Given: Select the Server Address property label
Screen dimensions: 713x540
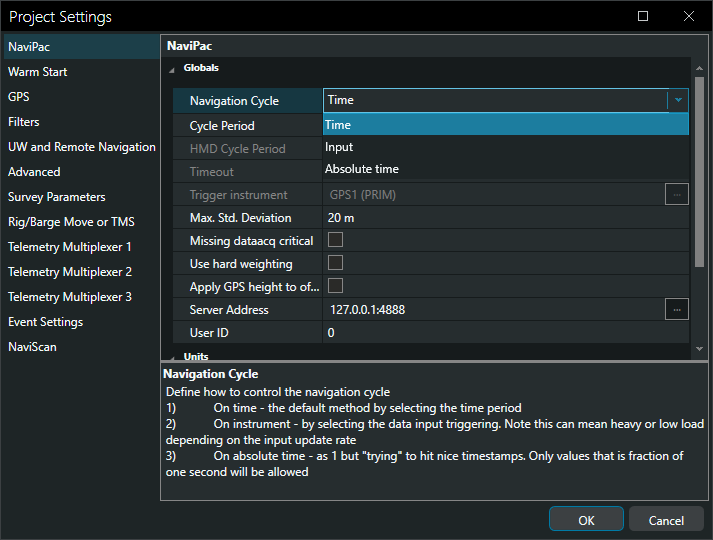Looking at the screenshot, I should point(248,310).
